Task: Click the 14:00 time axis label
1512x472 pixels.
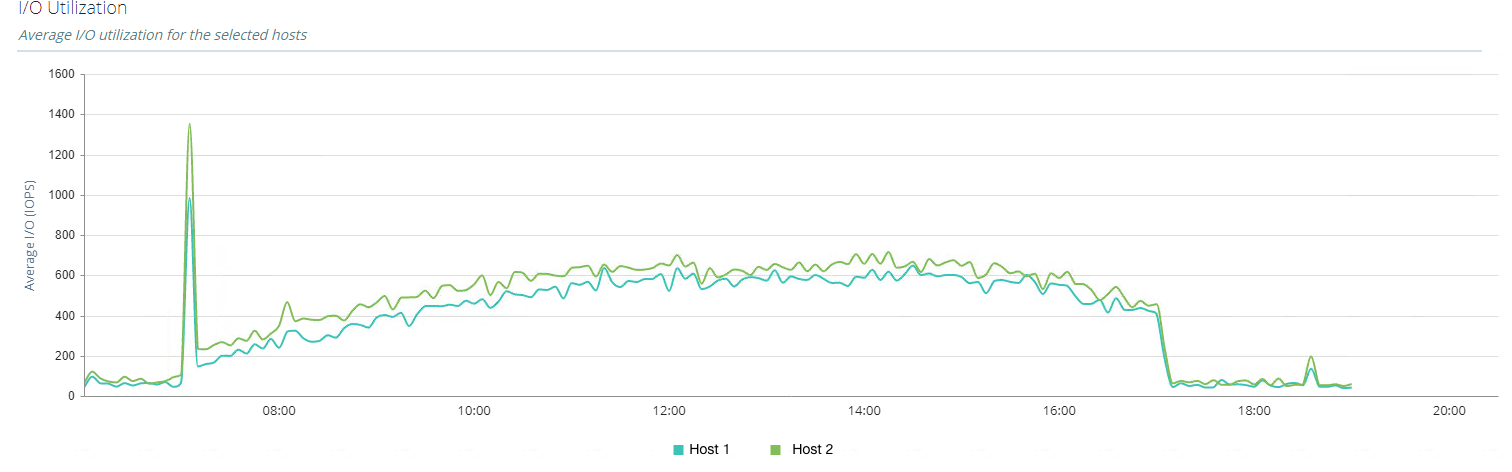Action: 863,410
